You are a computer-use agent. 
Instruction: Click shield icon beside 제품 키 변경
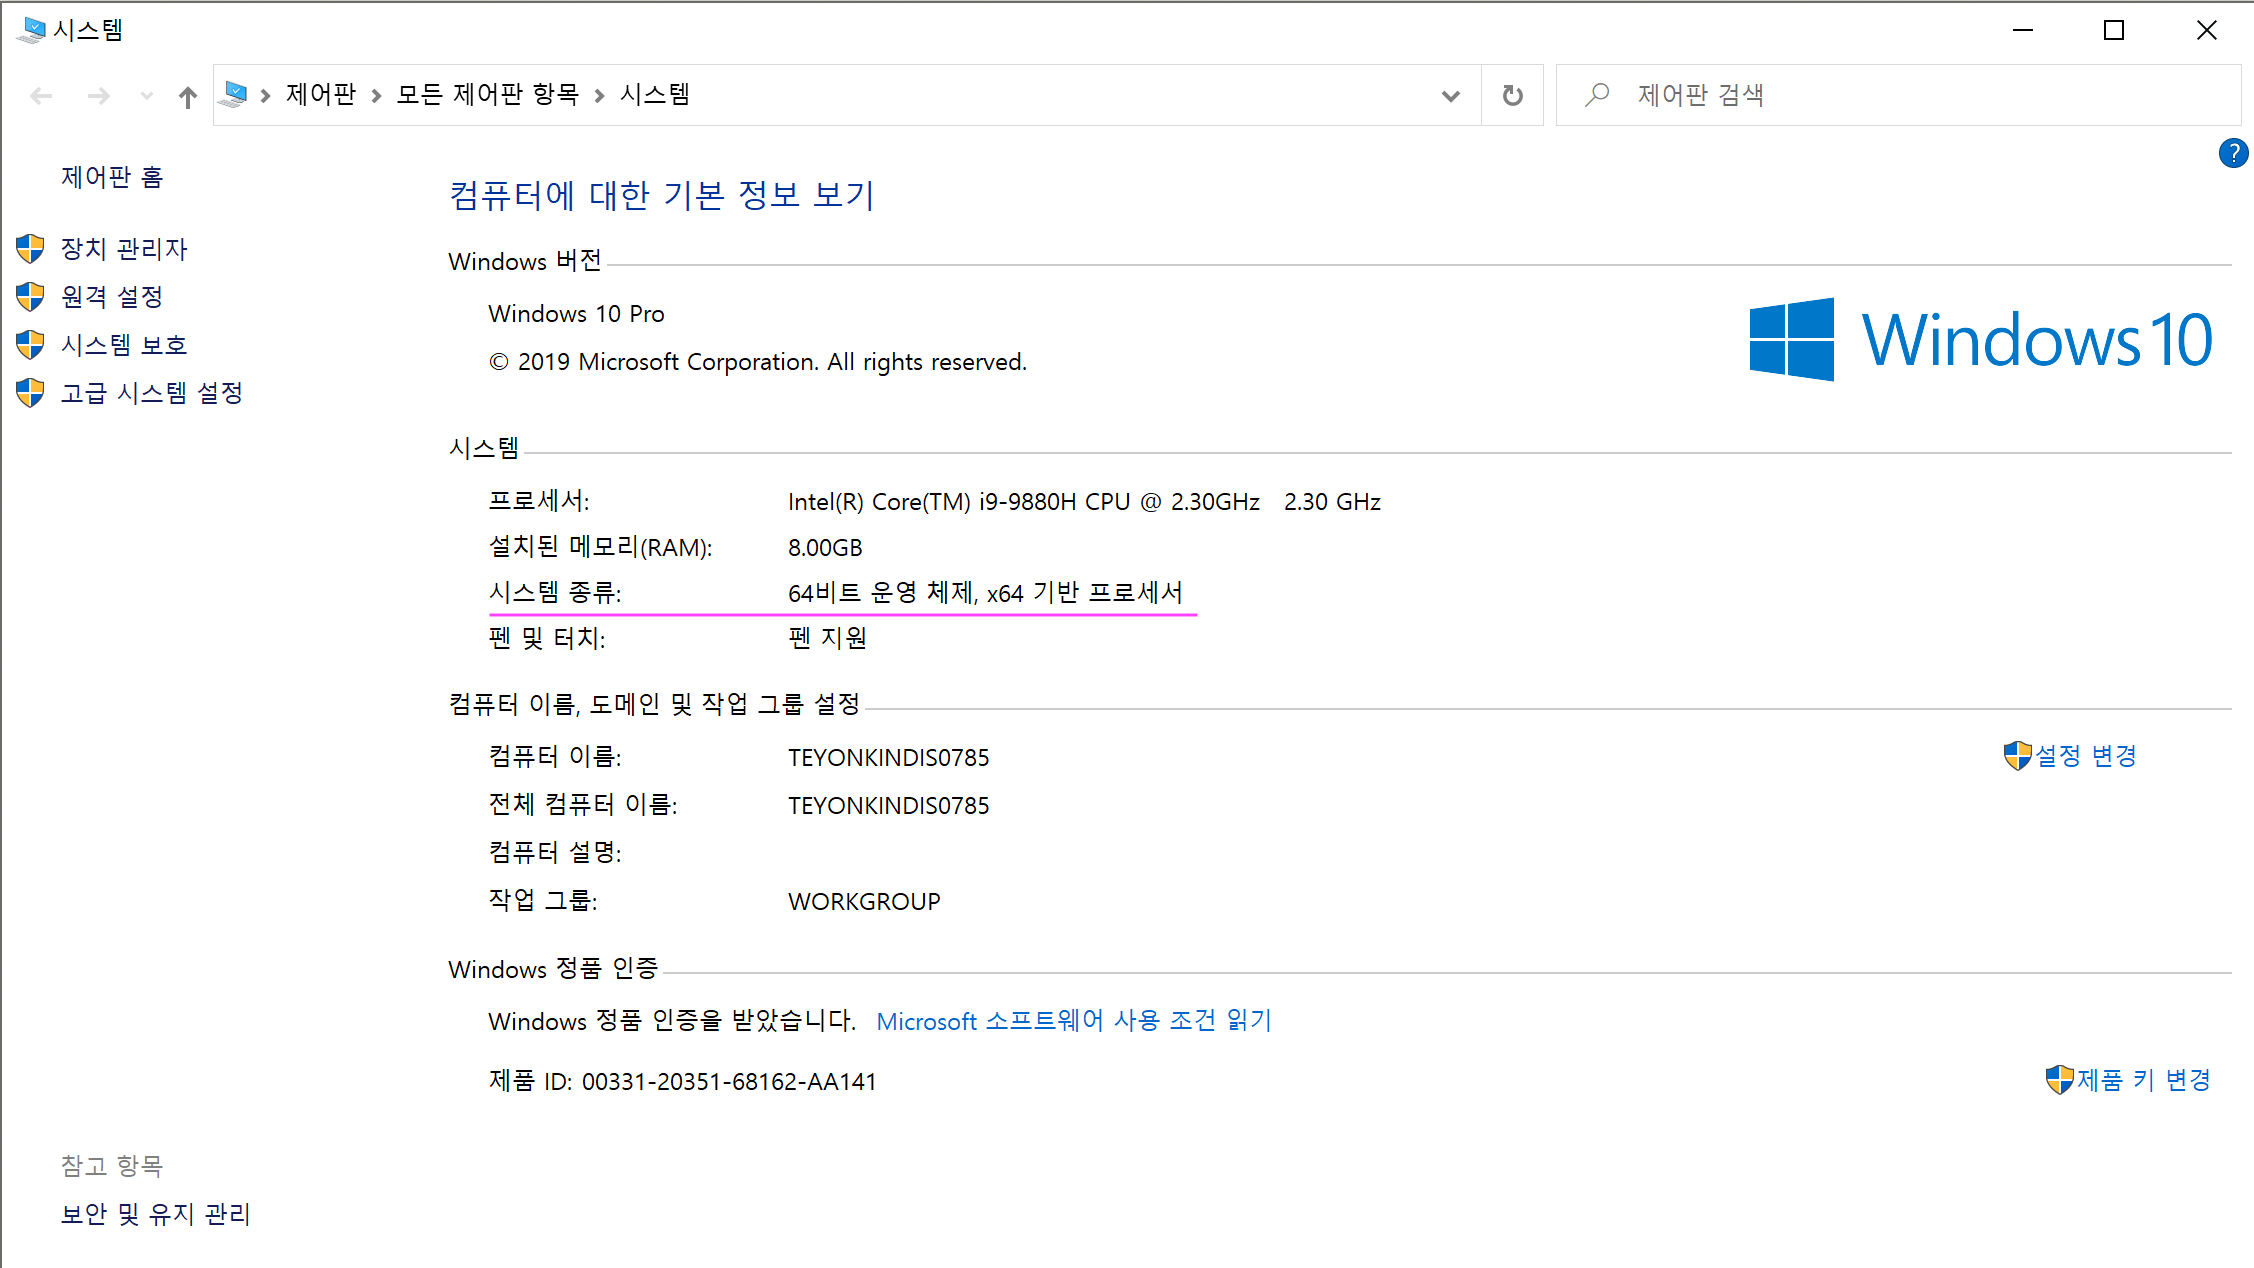tap(2059, 1080)
